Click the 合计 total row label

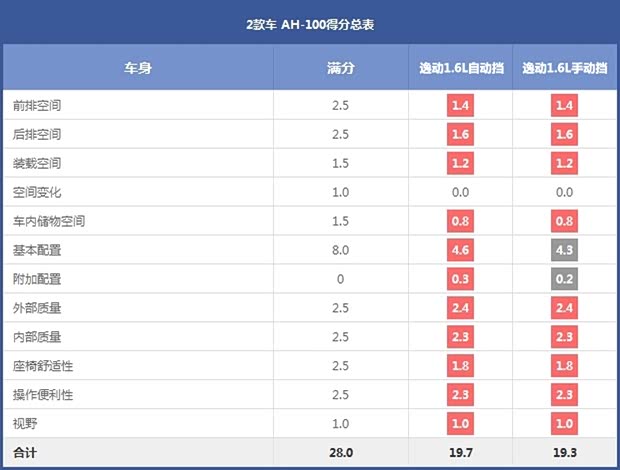click(25, 454)
